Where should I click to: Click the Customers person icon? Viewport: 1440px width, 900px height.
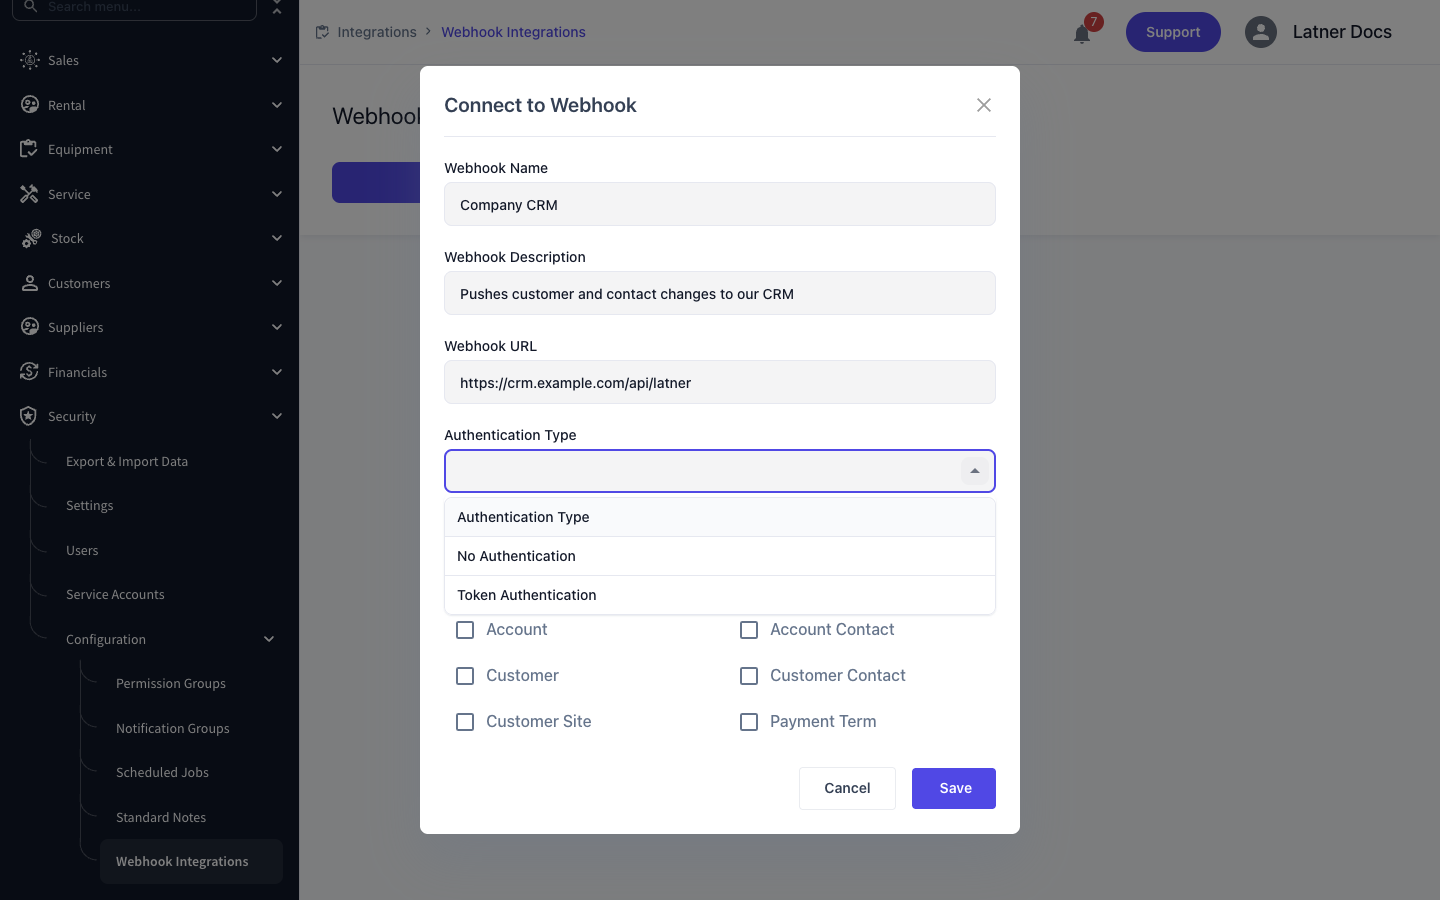tap(30, 283)
